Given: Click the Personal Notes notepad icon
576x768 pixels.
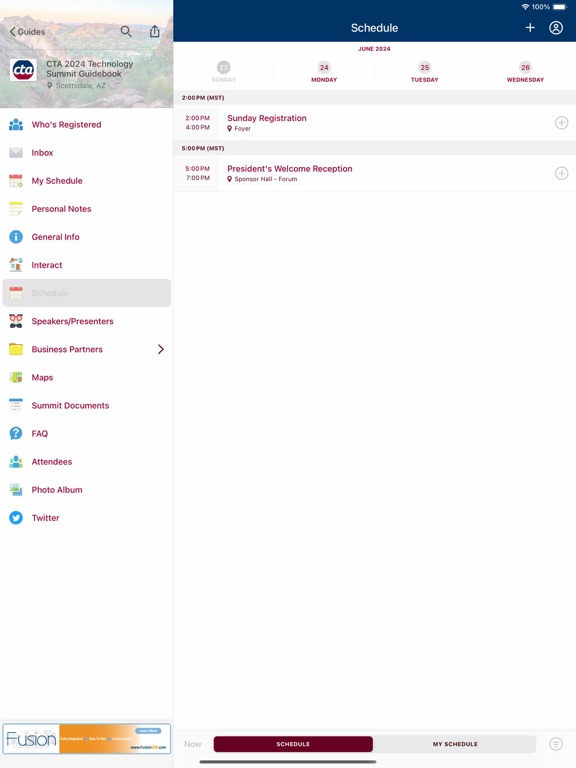Looking at the screenshot, I should pyautogui.click(x=16, y=209).
